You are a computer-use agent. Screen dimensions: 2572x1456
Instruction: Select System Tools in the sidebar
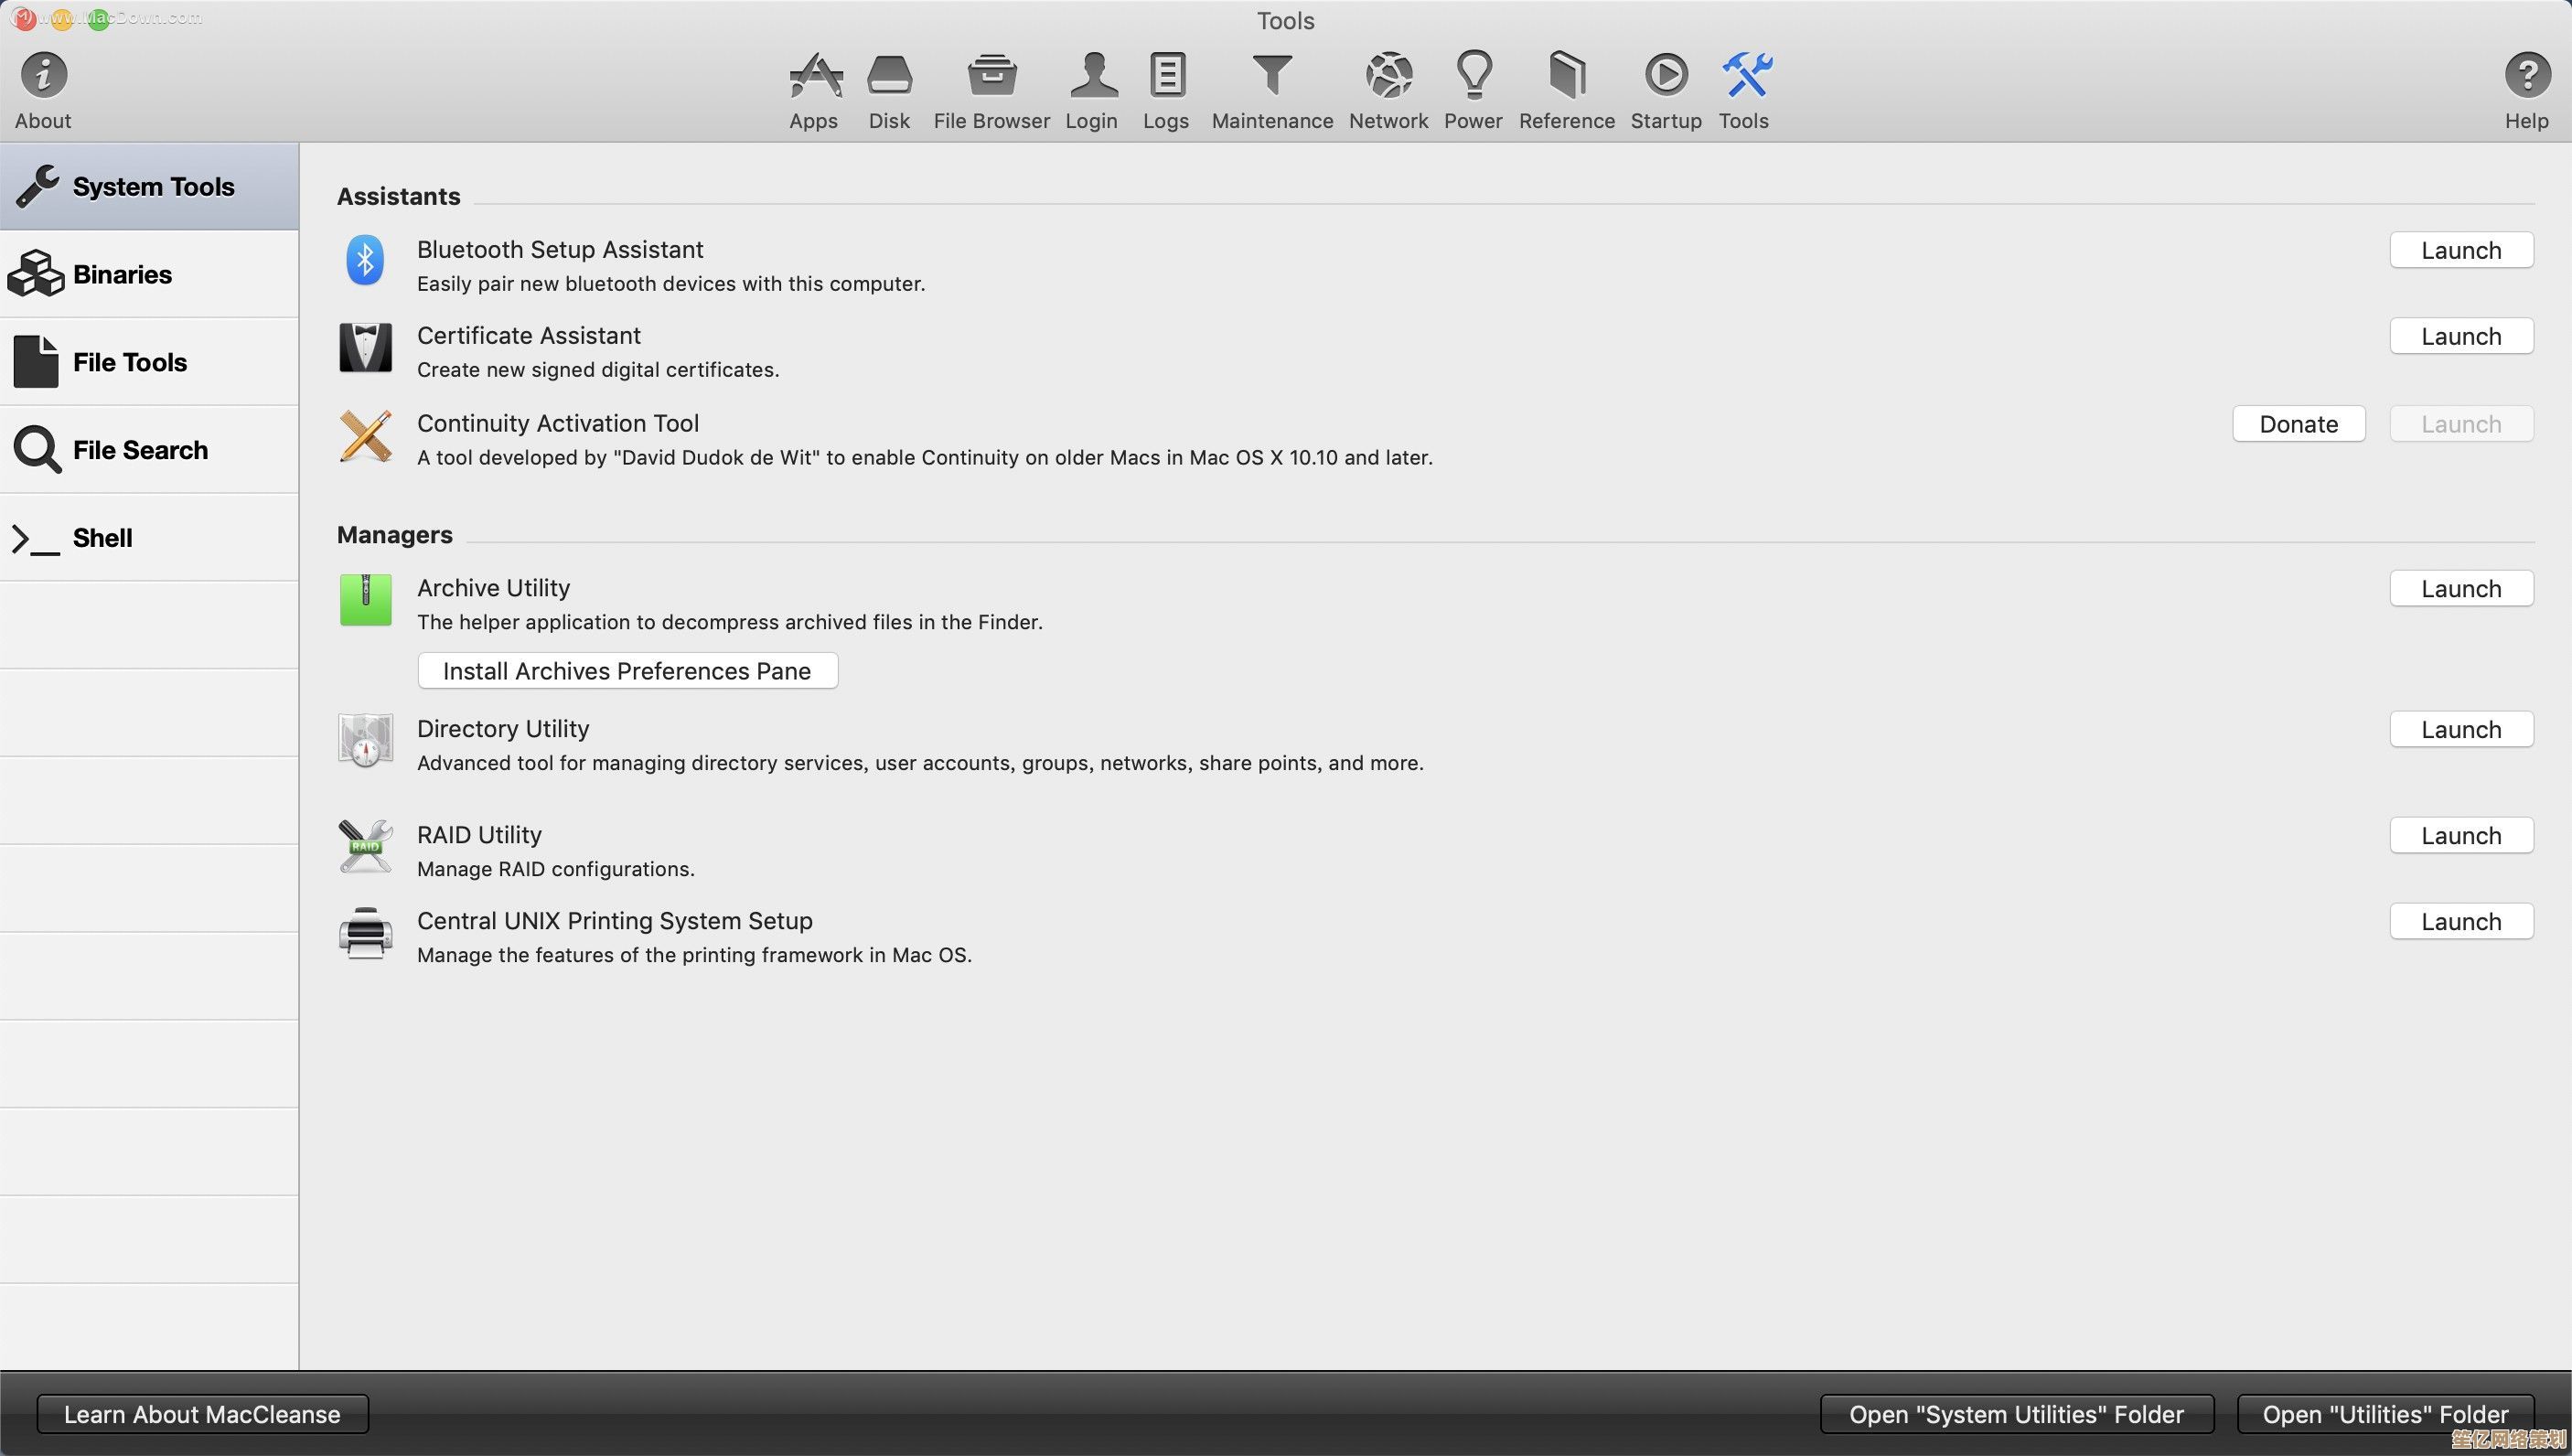pyautogui.click(x=149, y=187)
